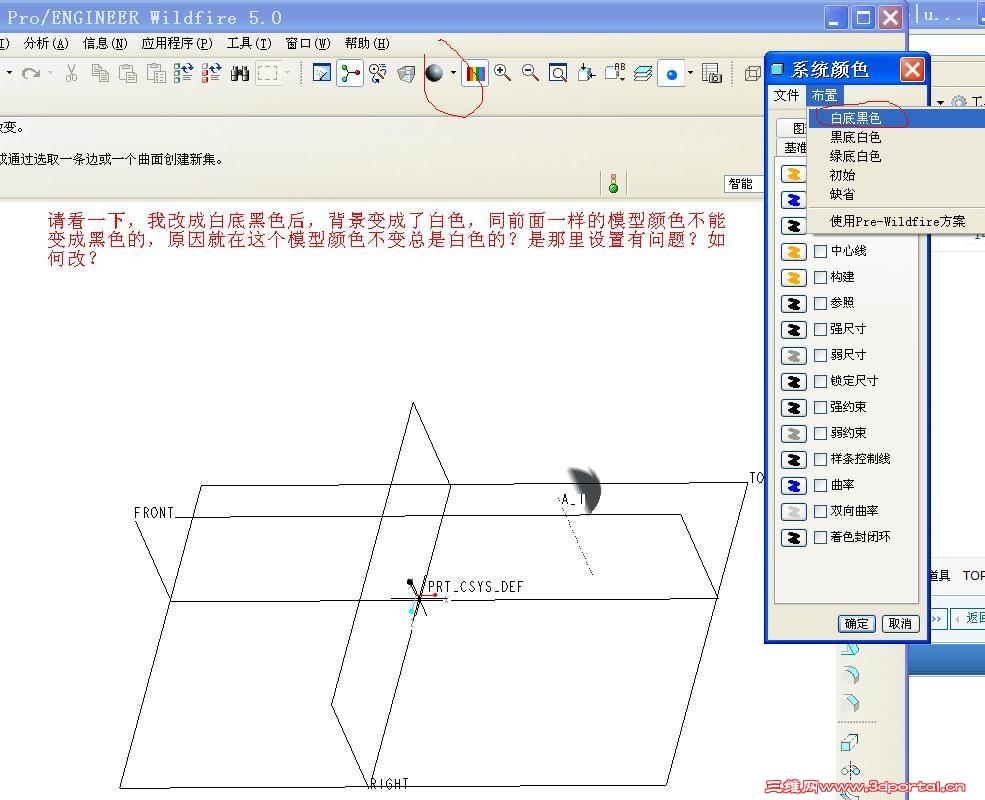Open the system colors rainbow icon
This screenshot has width=985, height=800.
[x=476, y=73]
